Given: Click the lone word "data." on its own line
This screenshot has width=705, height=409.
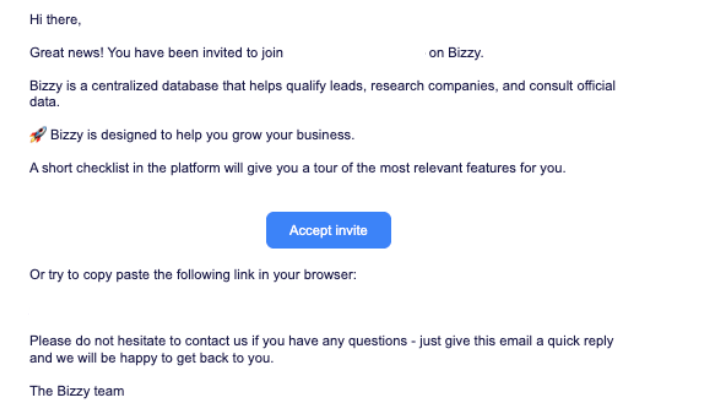Looking at the screenshot, I should click(45, 102).
